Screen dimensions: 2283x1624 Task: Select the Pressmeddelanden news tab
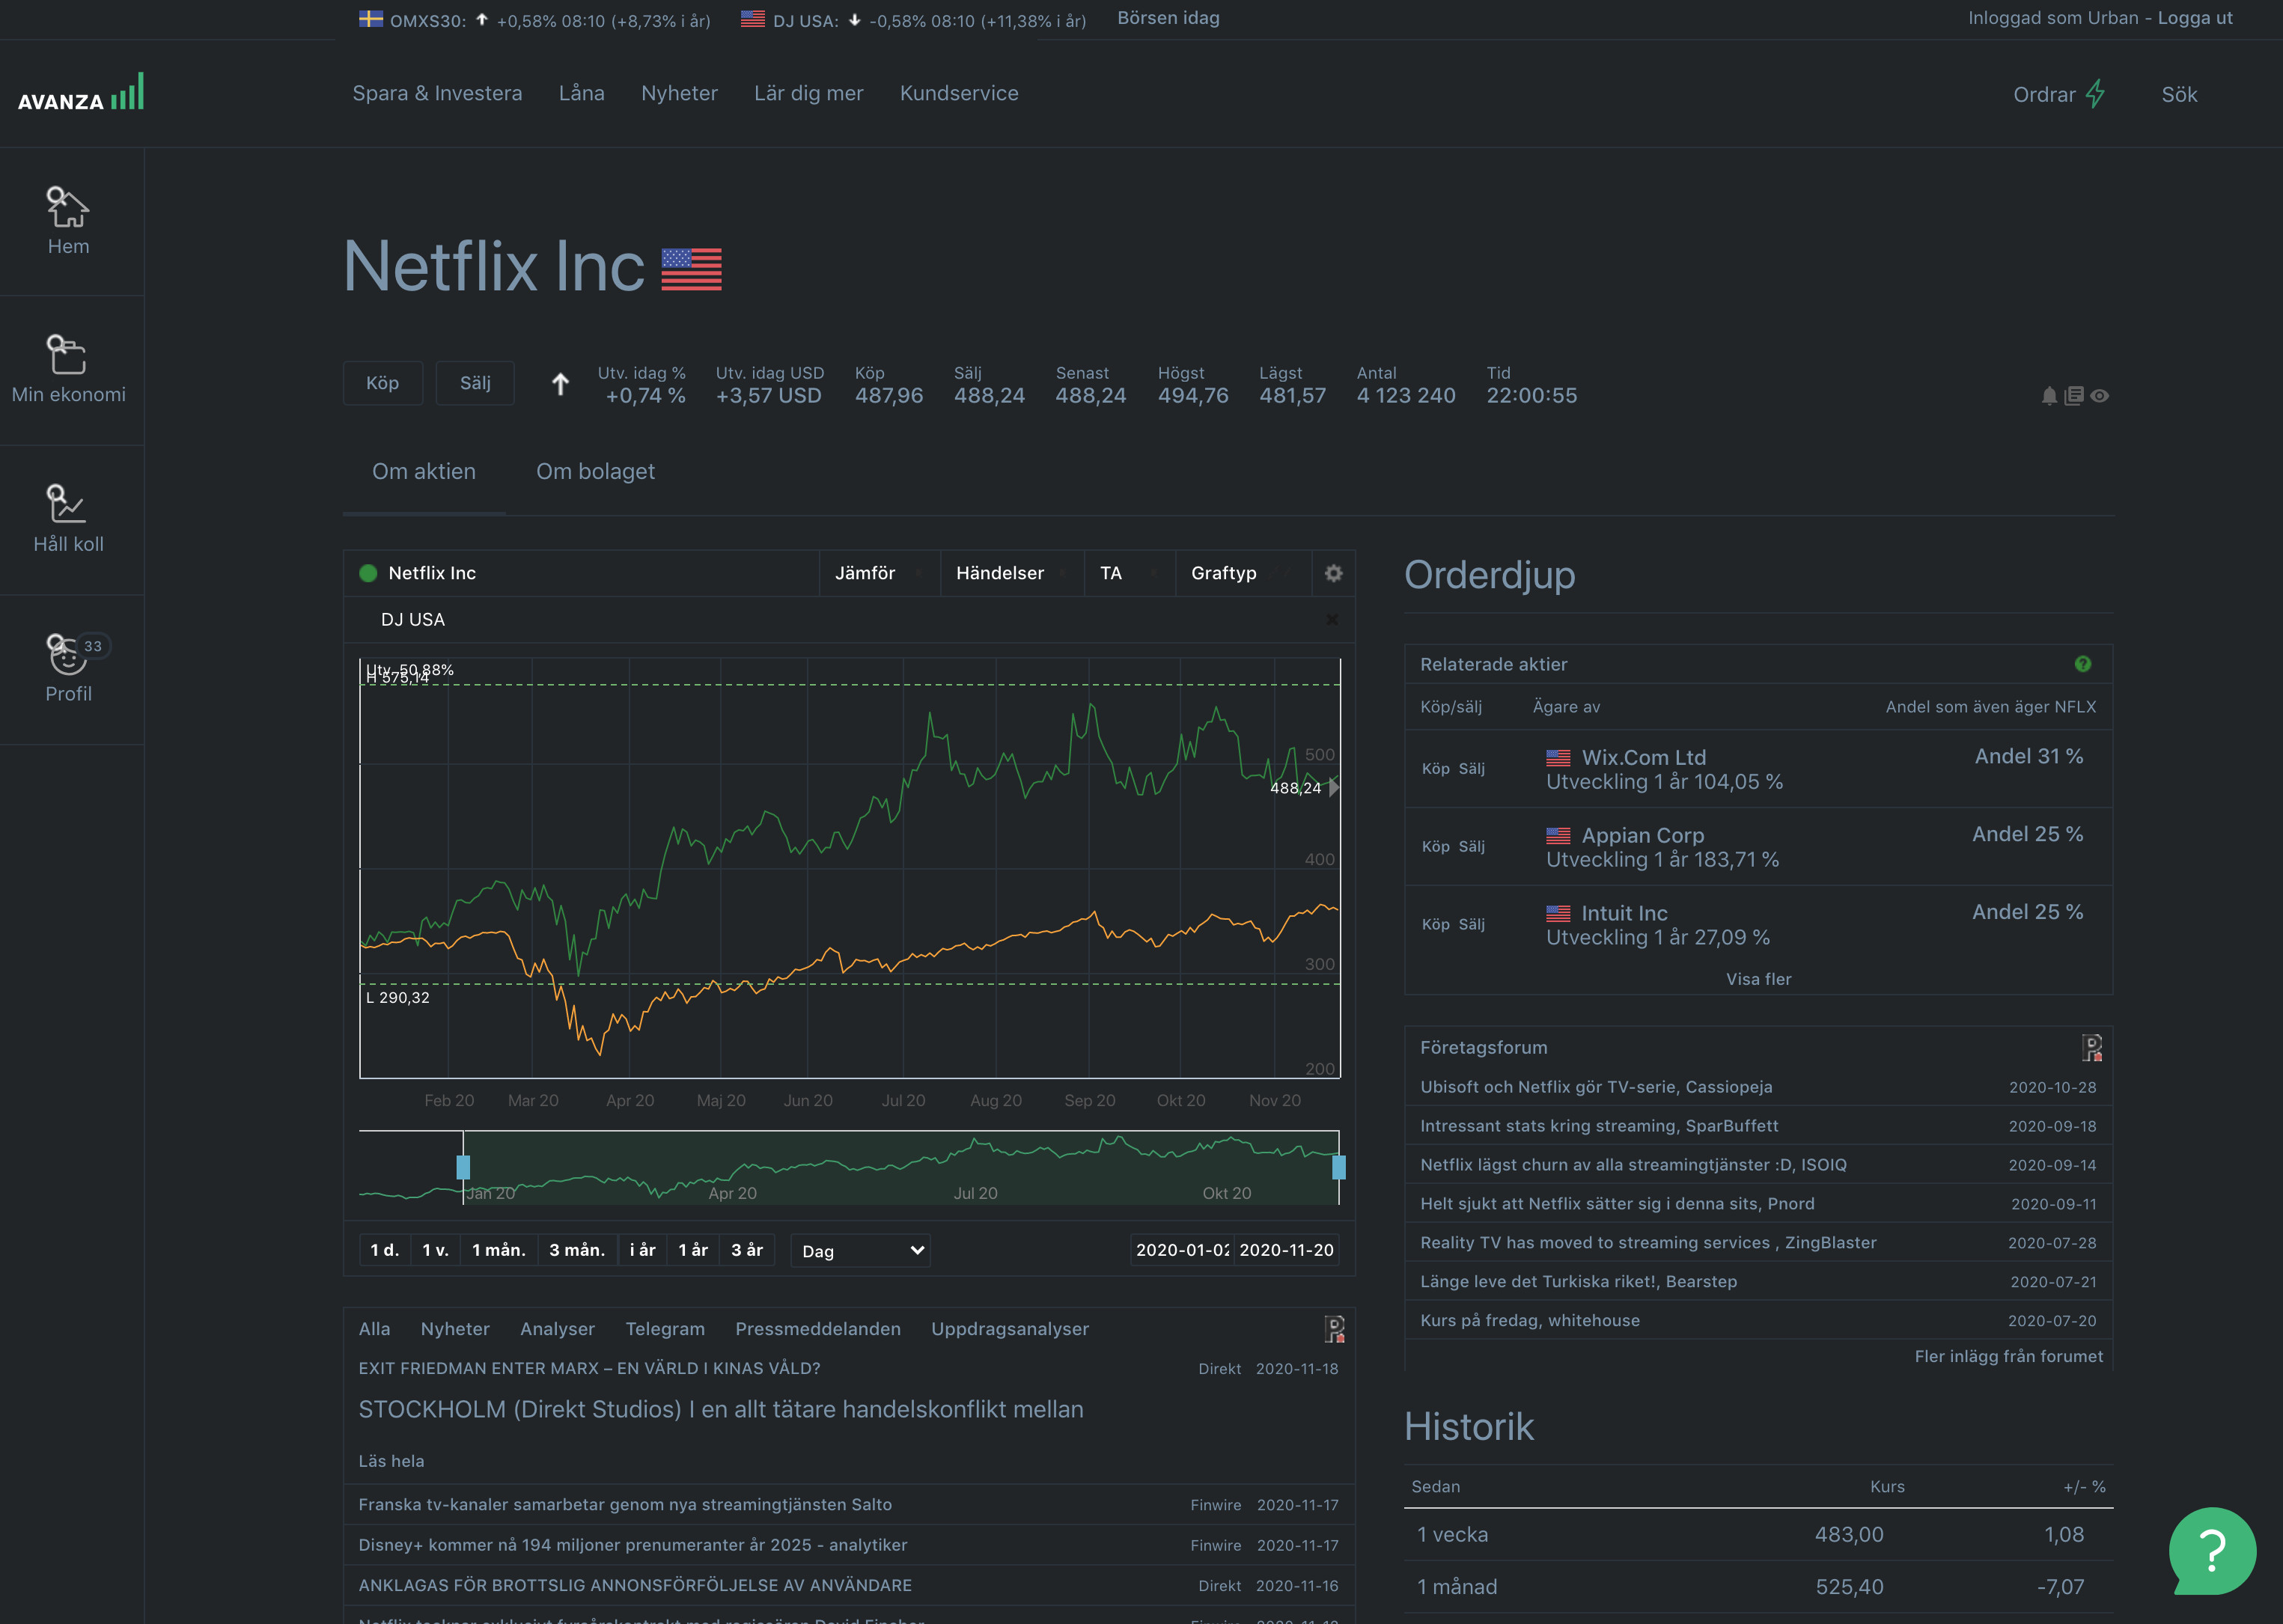817,1329
